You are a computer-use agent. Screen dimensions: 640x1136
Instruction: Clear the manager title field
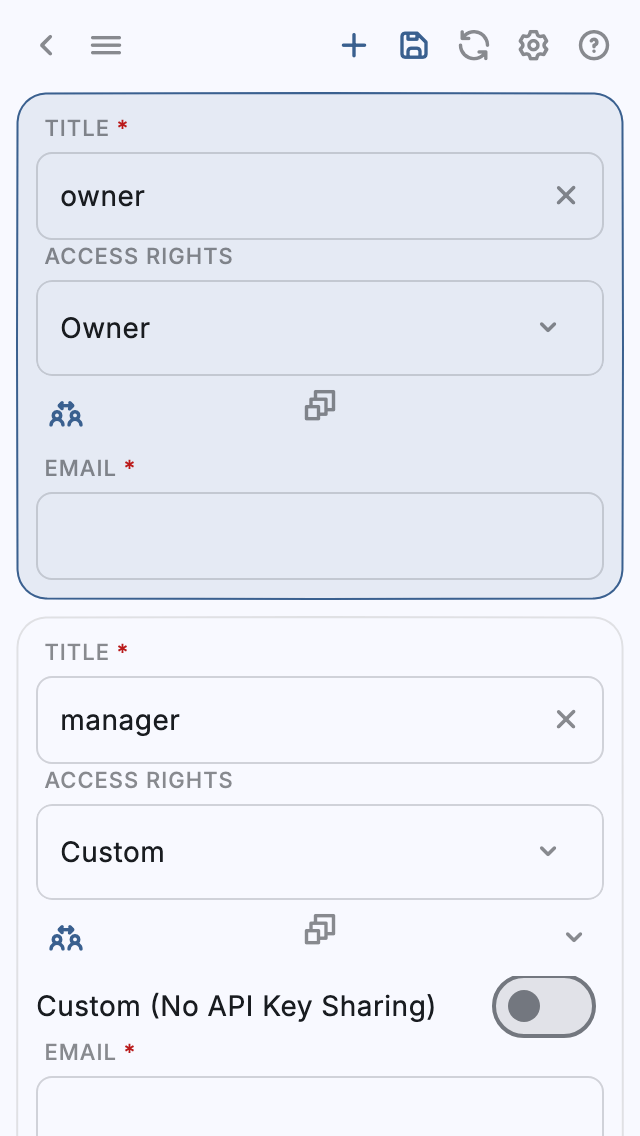click(x=566, y=720)
